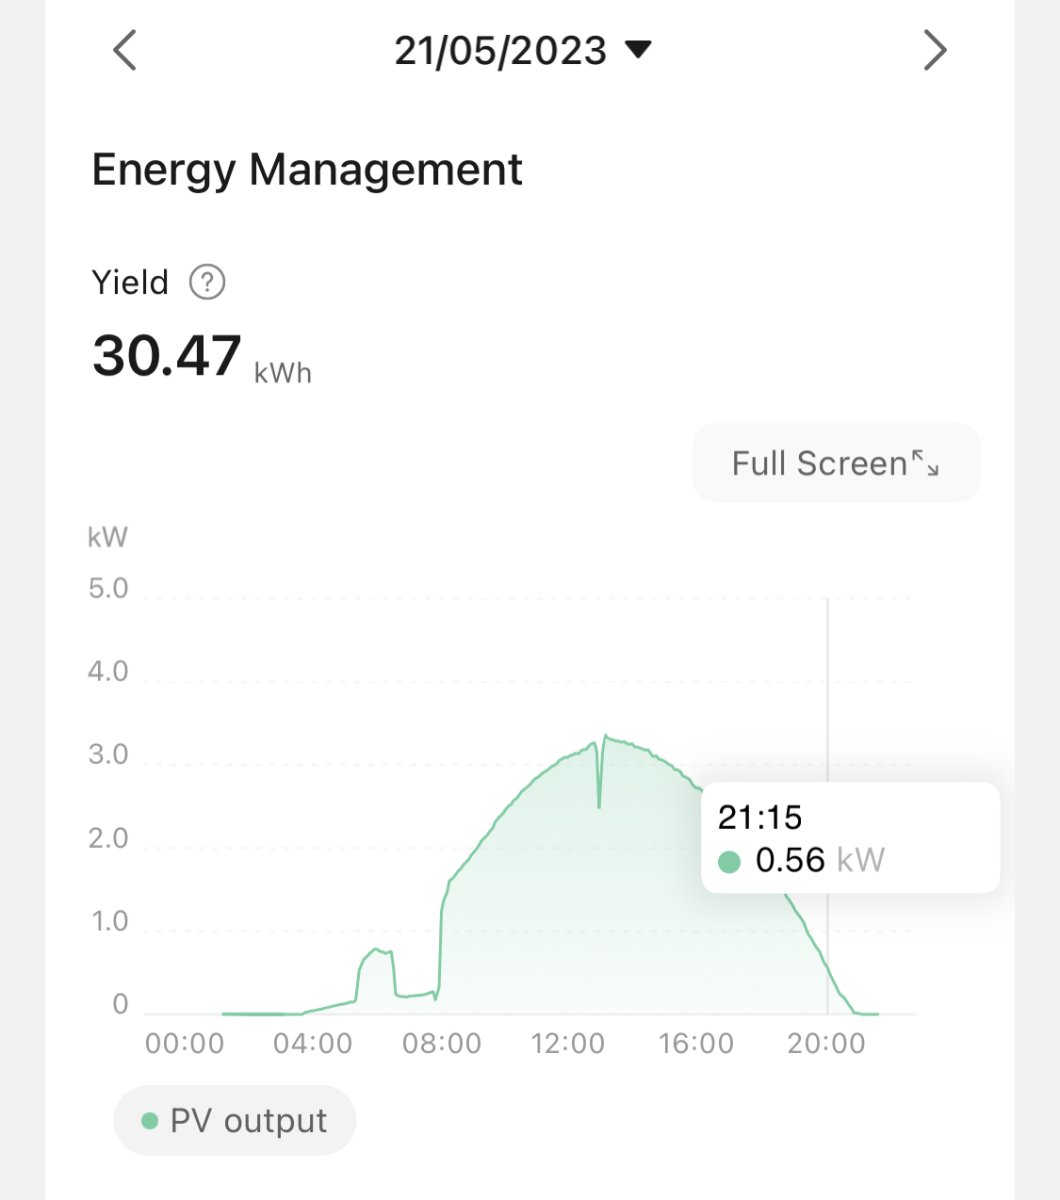
Task: Open the Yield help question mark
Action: point(208,283)
